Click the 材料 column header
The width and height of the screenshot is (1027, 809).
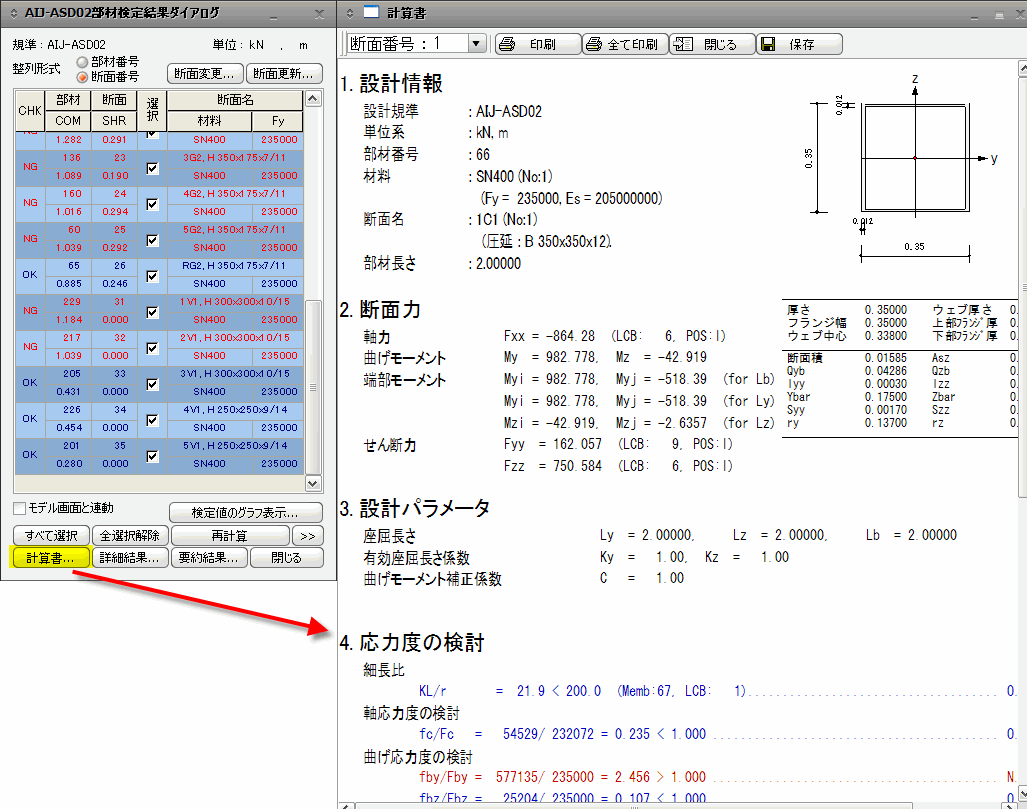(210, 121)
